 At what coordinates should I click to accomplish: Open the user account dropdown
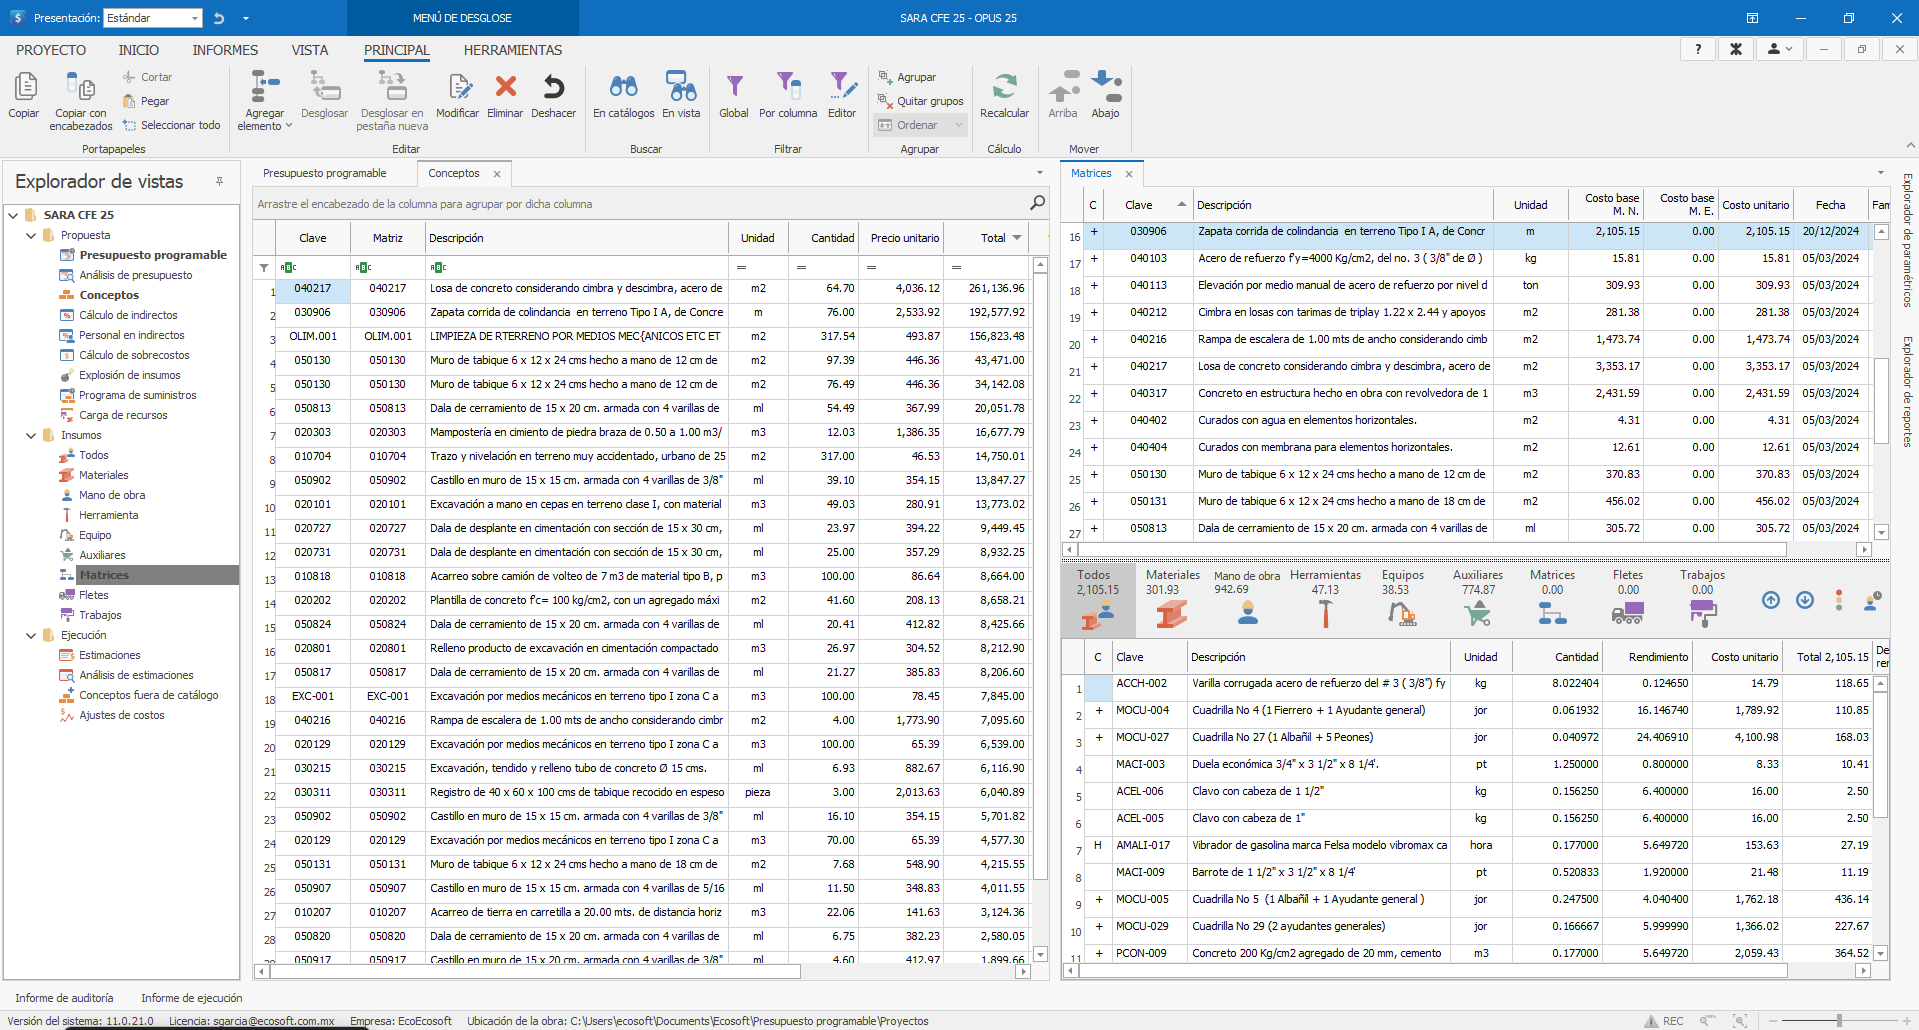1780,49
